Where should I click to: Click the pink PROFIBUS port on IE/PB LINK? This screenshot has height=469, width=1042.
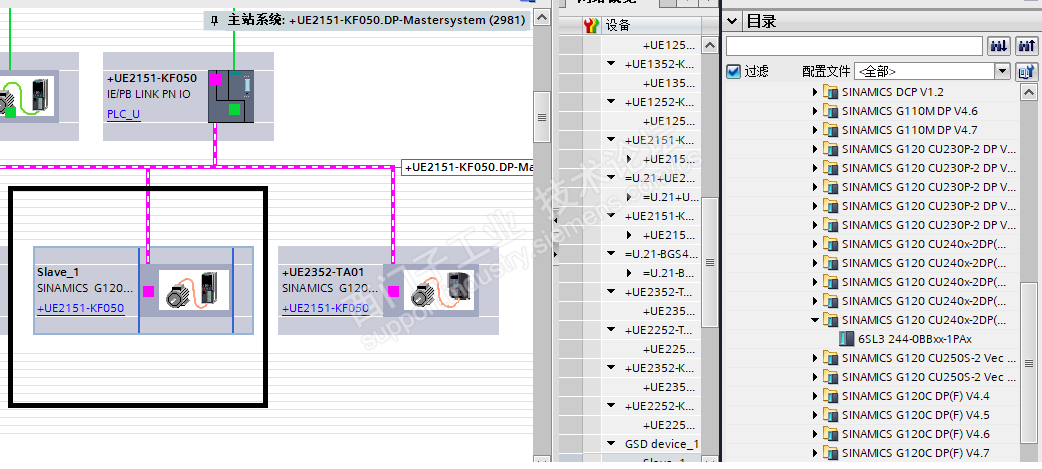(215, 80)
